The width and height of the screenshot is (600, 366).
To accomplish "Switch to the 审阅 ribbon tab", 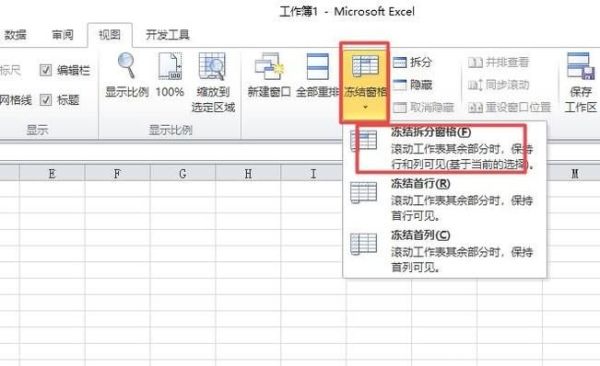I will click(x=63, y=35).
